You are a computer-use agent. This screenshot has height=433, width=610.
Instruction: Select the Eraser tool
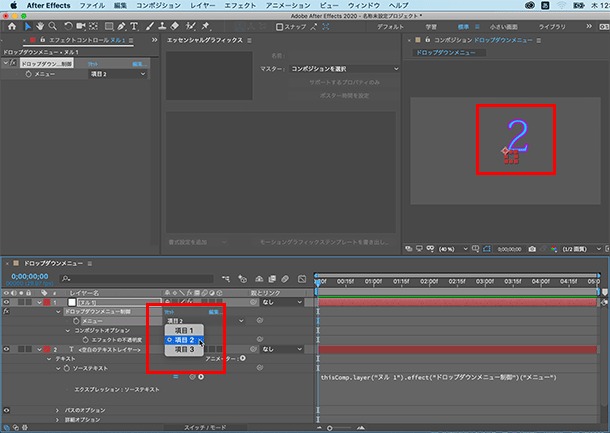[175, 26]
